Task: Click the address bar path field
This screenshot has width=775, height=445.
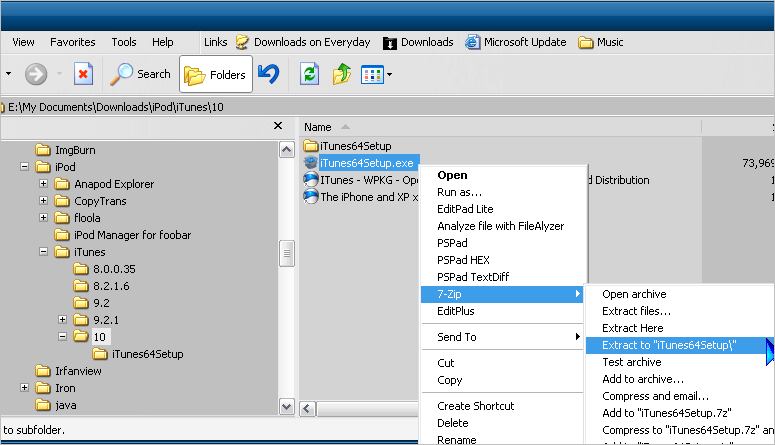Action: click(x=388, y=107)
